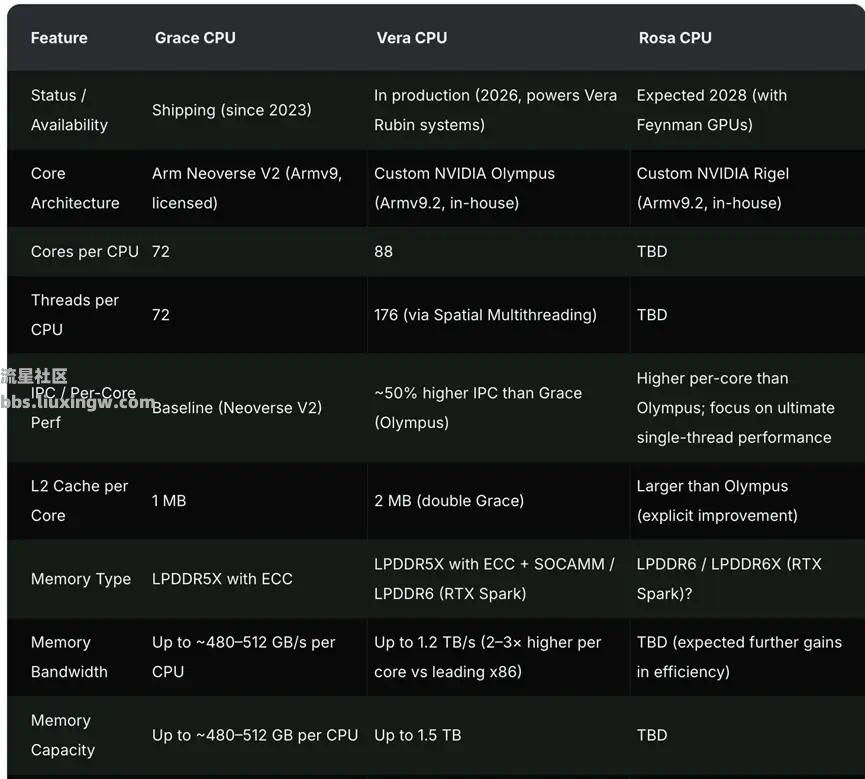Select the 'L2 Cache per Core' row label
The width and height of the screenshot is (865, 779).
[79, 500]
